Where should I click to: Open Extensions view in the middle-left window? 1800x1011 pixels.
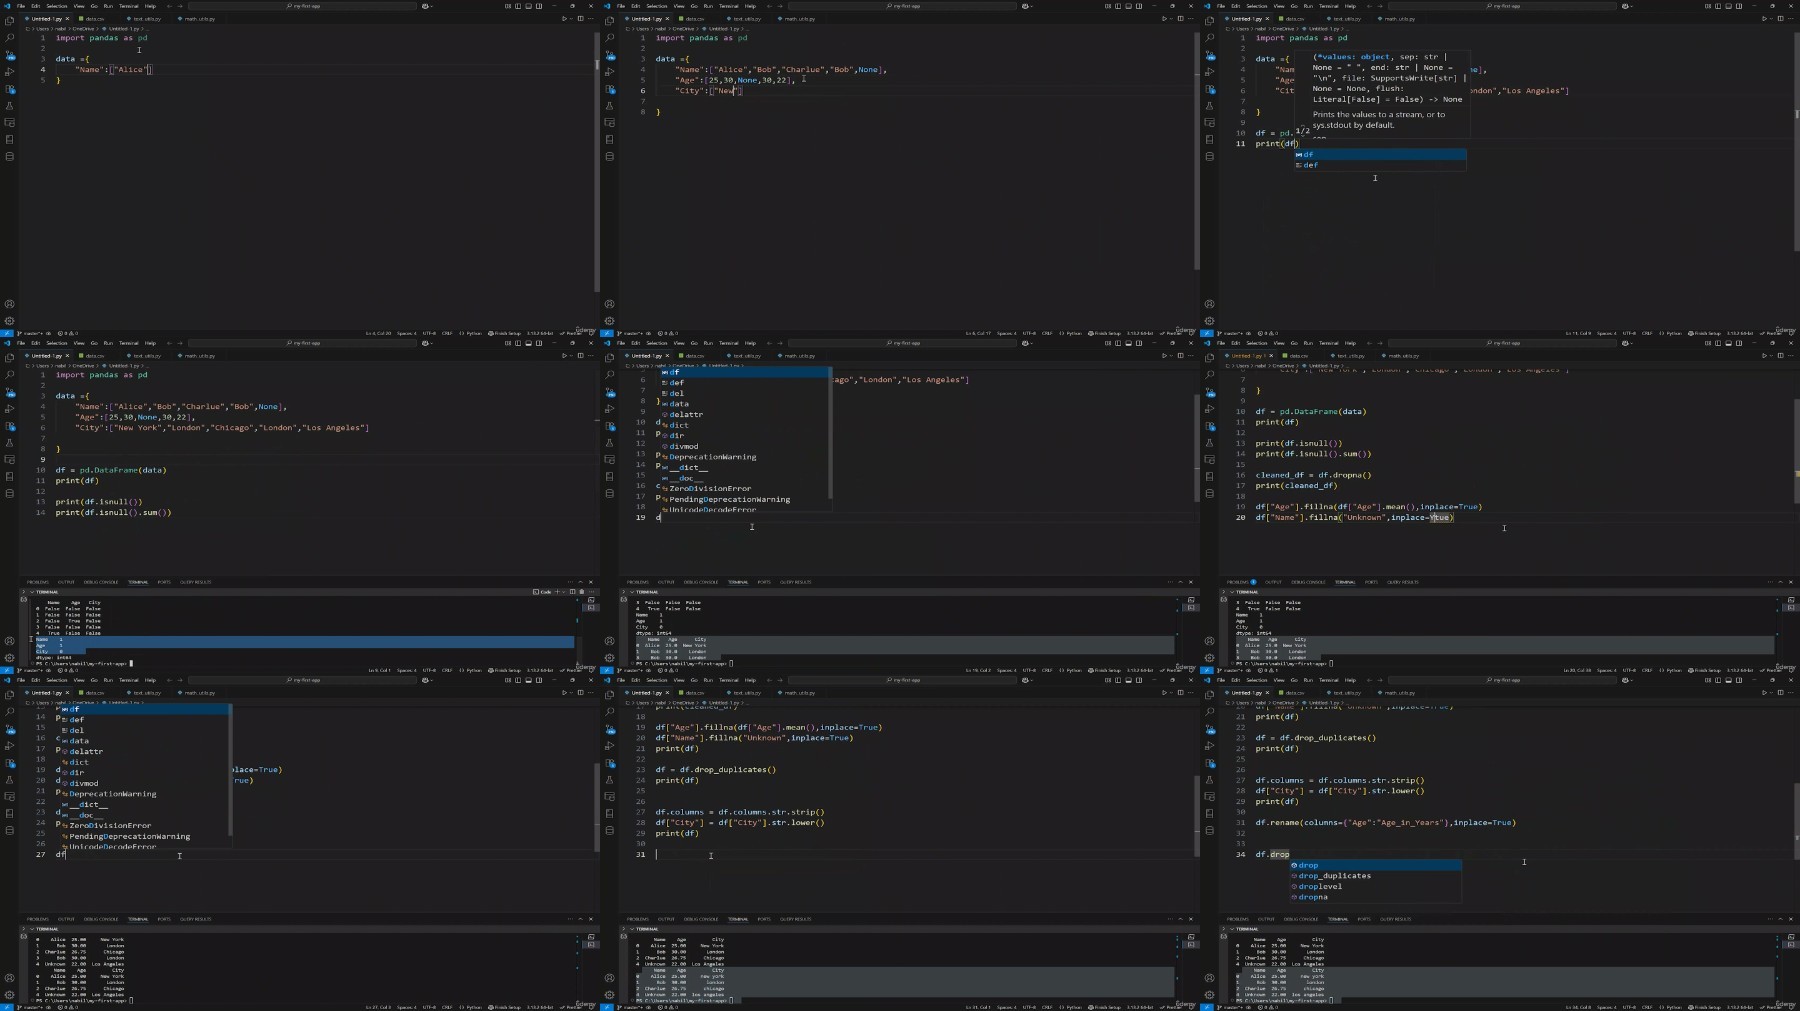point(10,425)
